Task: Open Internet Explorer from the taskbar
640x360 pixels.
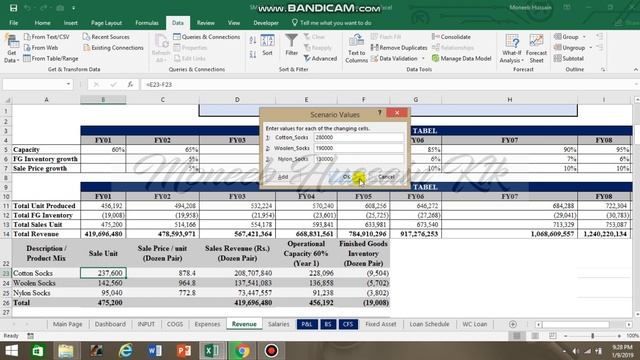Action: coord(126,351)
